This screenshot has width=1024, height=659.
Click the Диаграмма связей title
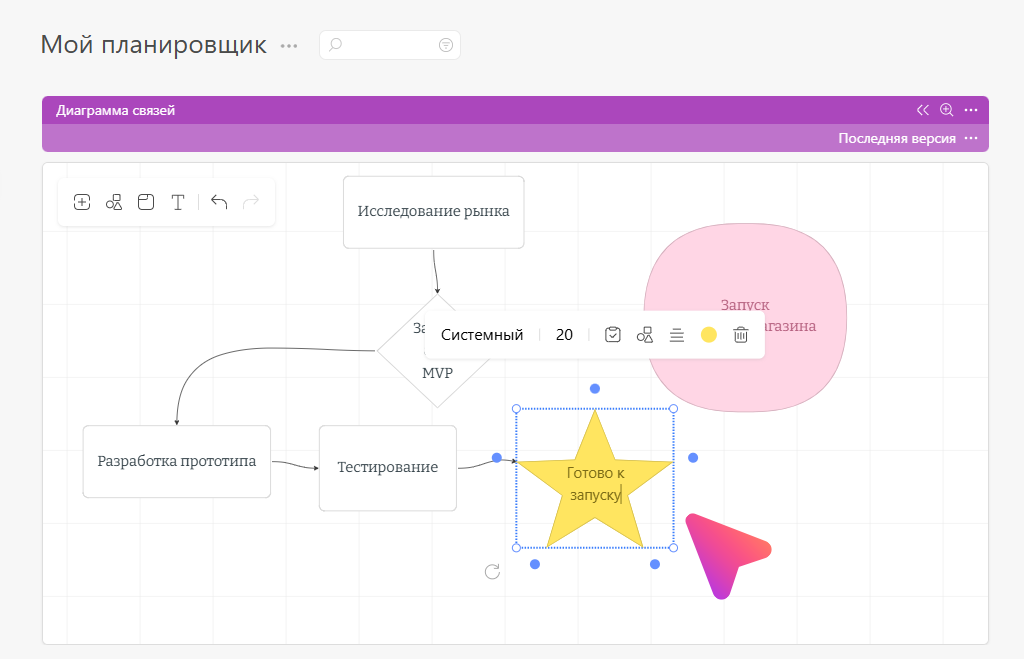tap(116, 110)
